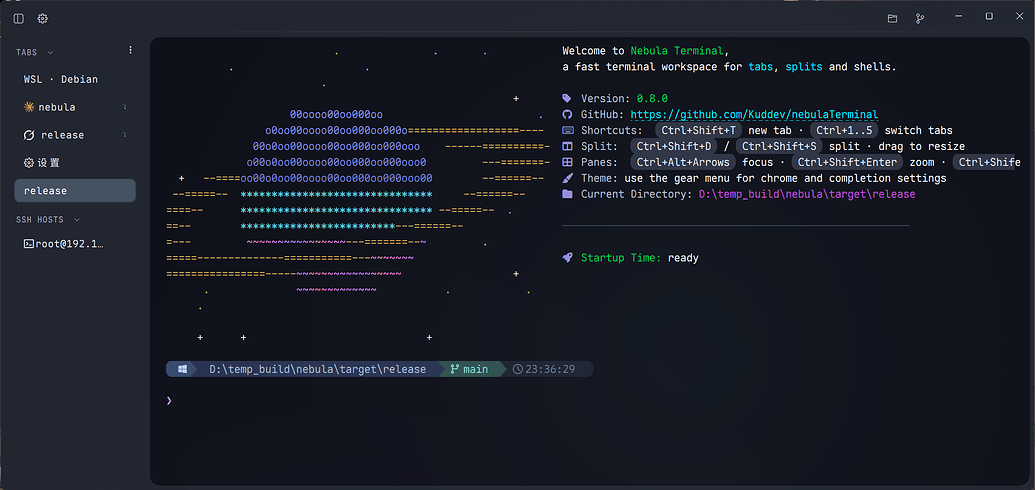Select the release tab with the circular icon
This screenshot has height=490, width=1035.
tap(75, 135)
